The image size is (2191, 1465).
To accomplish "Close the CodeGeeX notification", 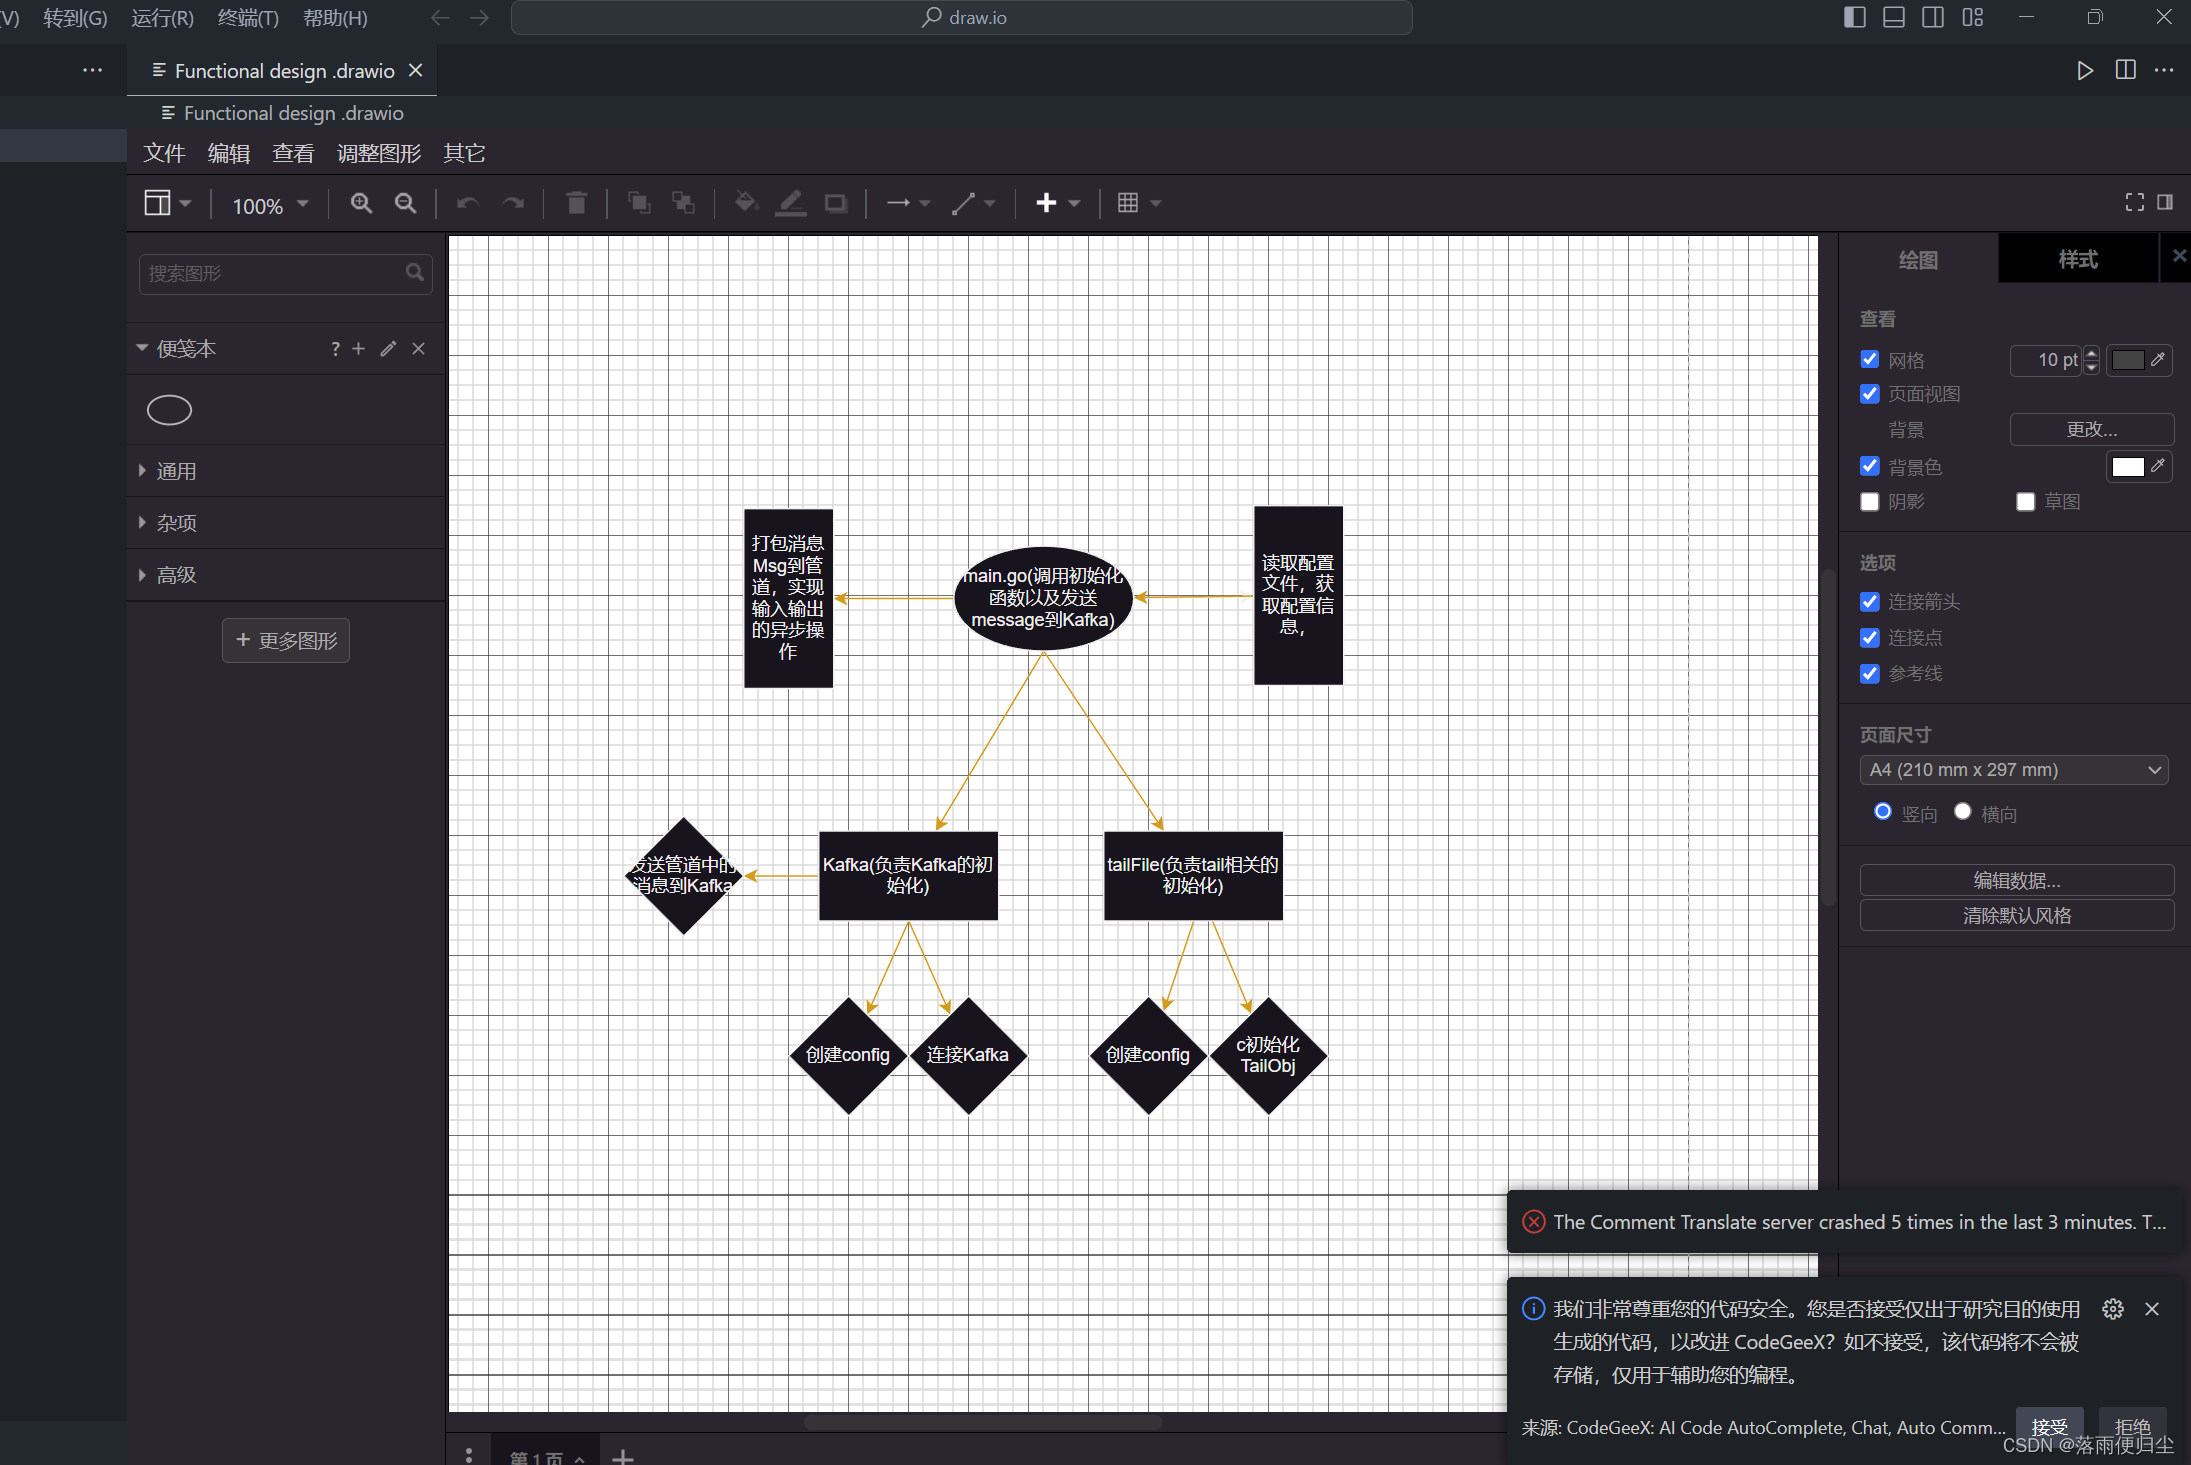I will coord(2152,1309).
